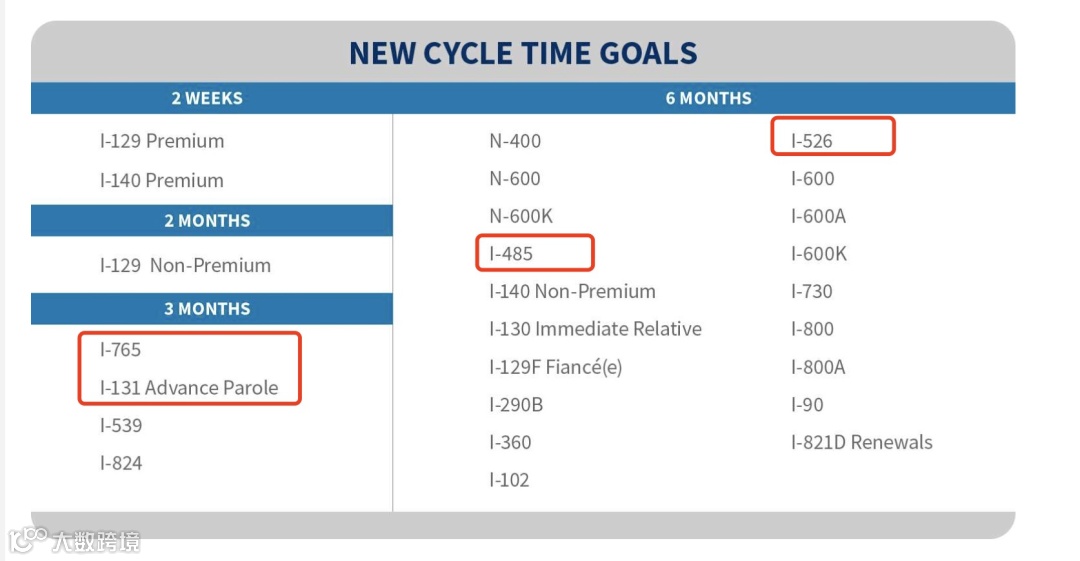Select the I-129F Fiancé(e) entry
Viewport: 1080px width, 561px height.
click(556, 367)
